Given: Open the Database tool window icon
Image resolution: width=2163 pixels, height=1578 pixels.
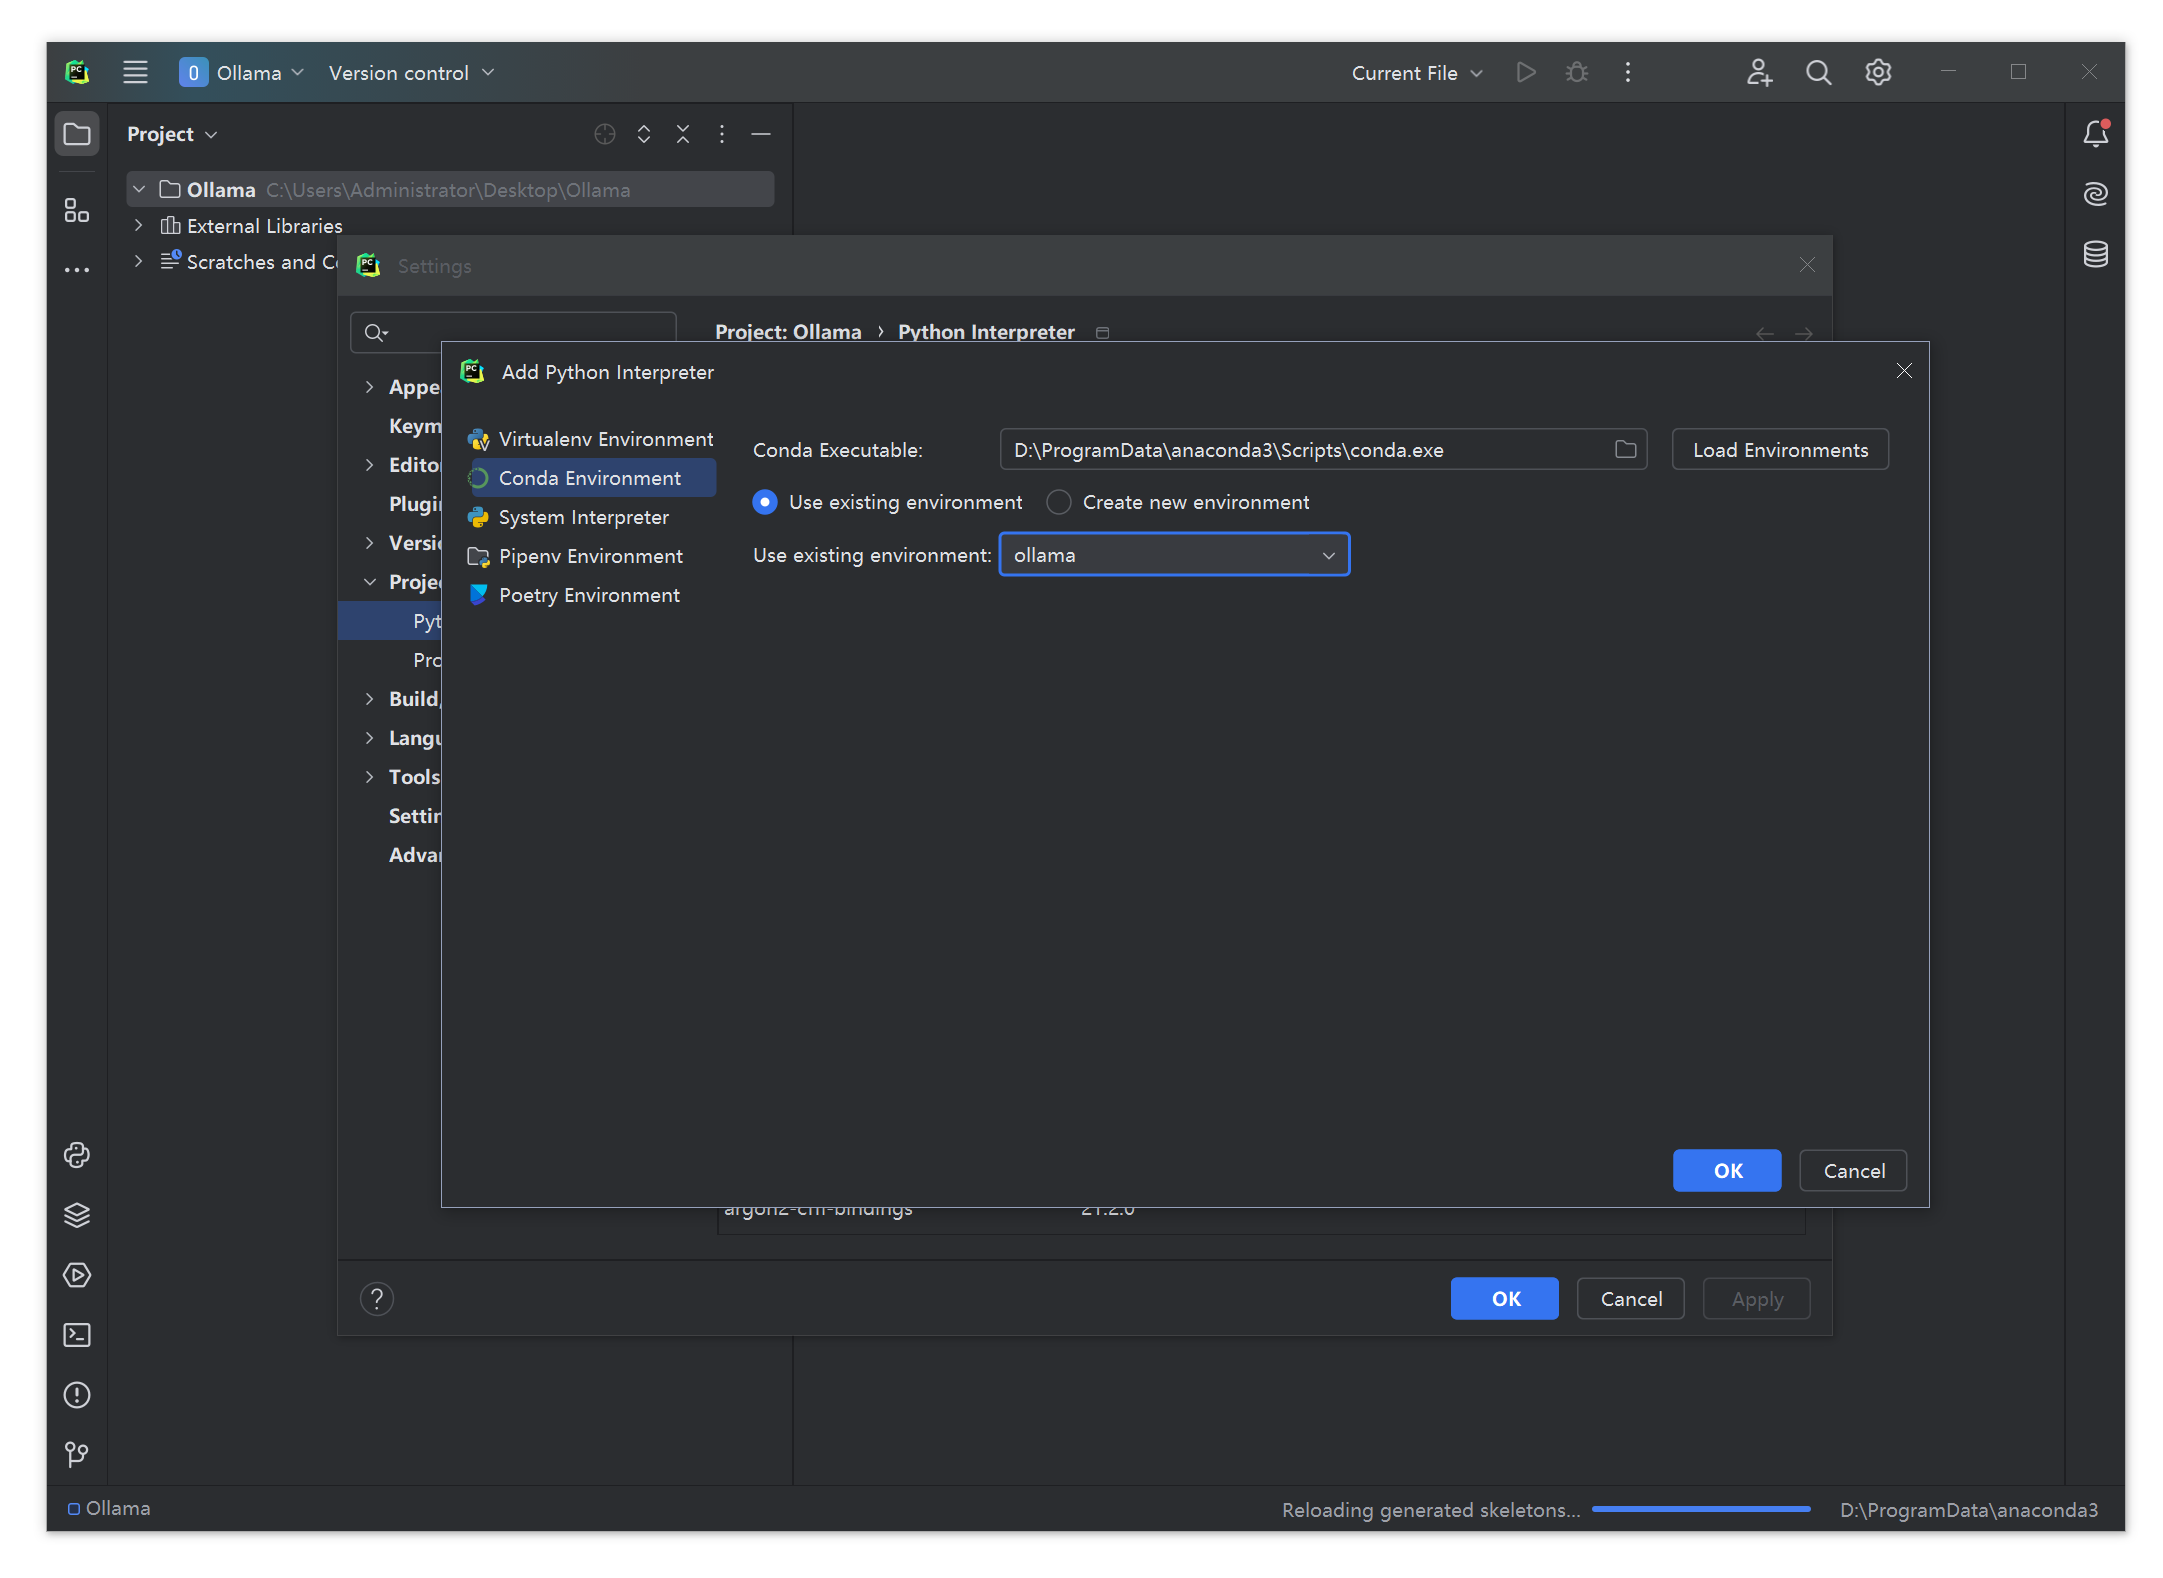Looking at the screenshot, I should [x=2095, y=254].
